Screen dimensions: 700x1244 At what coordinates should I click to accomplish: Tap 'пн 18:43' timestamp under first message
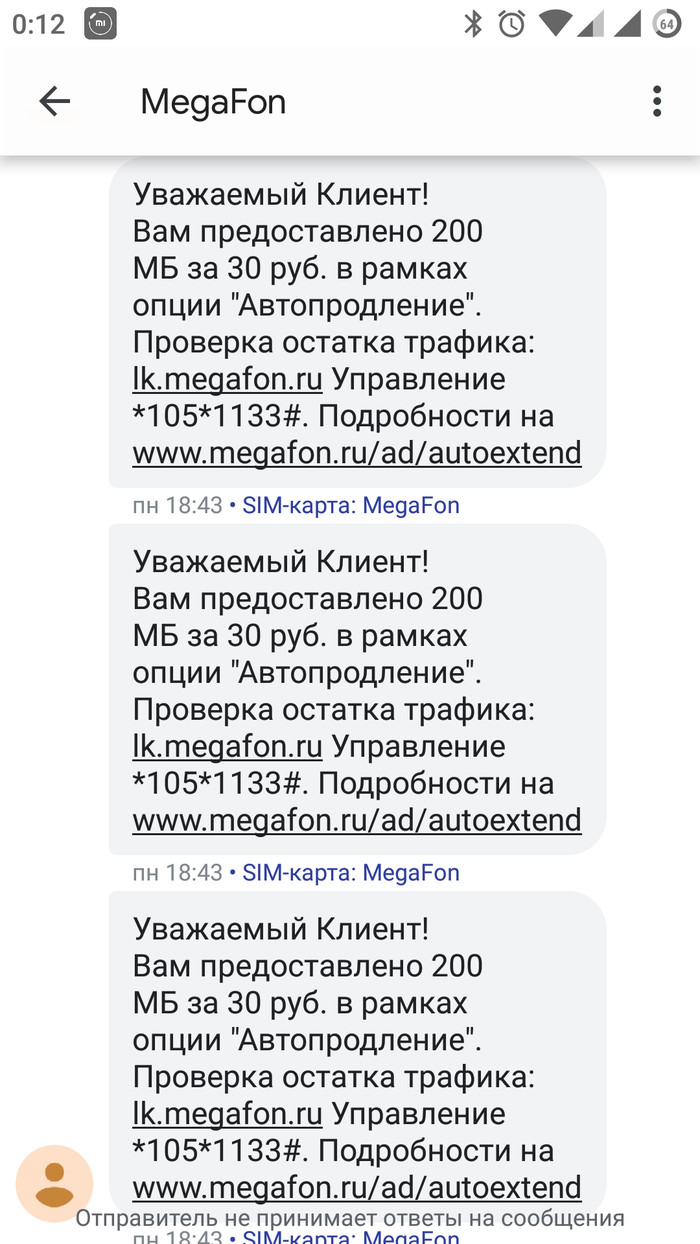pos(177,505)
